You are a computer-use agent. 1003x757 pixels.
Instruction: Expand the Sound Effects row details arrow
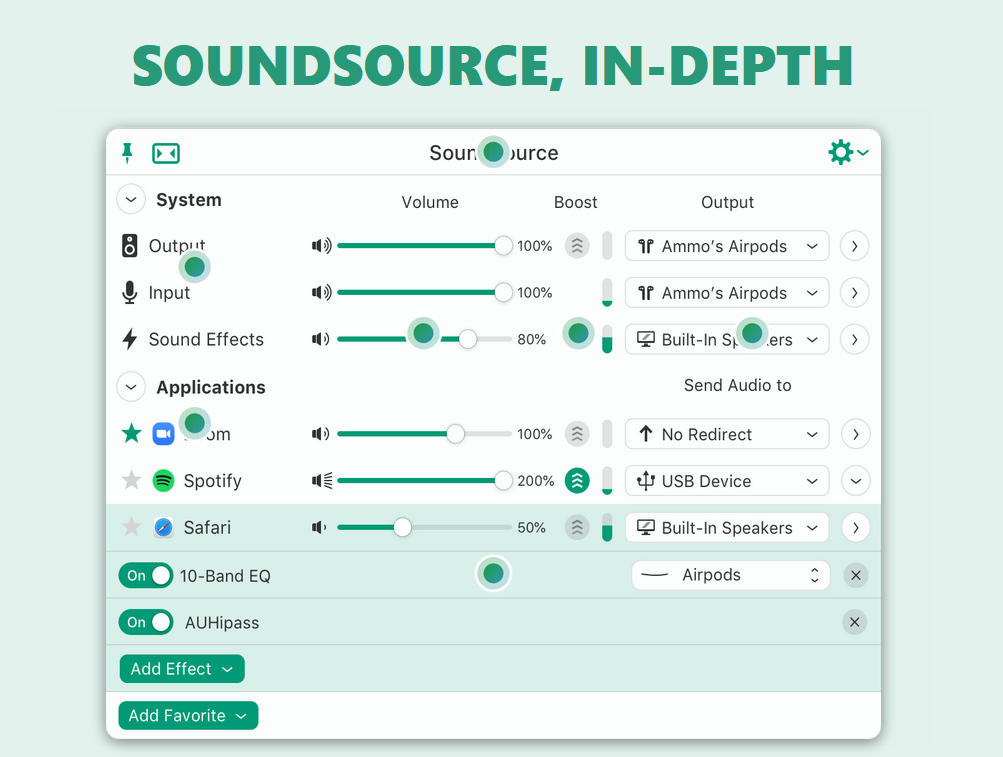pyautogui.click(x=855, y=339)
